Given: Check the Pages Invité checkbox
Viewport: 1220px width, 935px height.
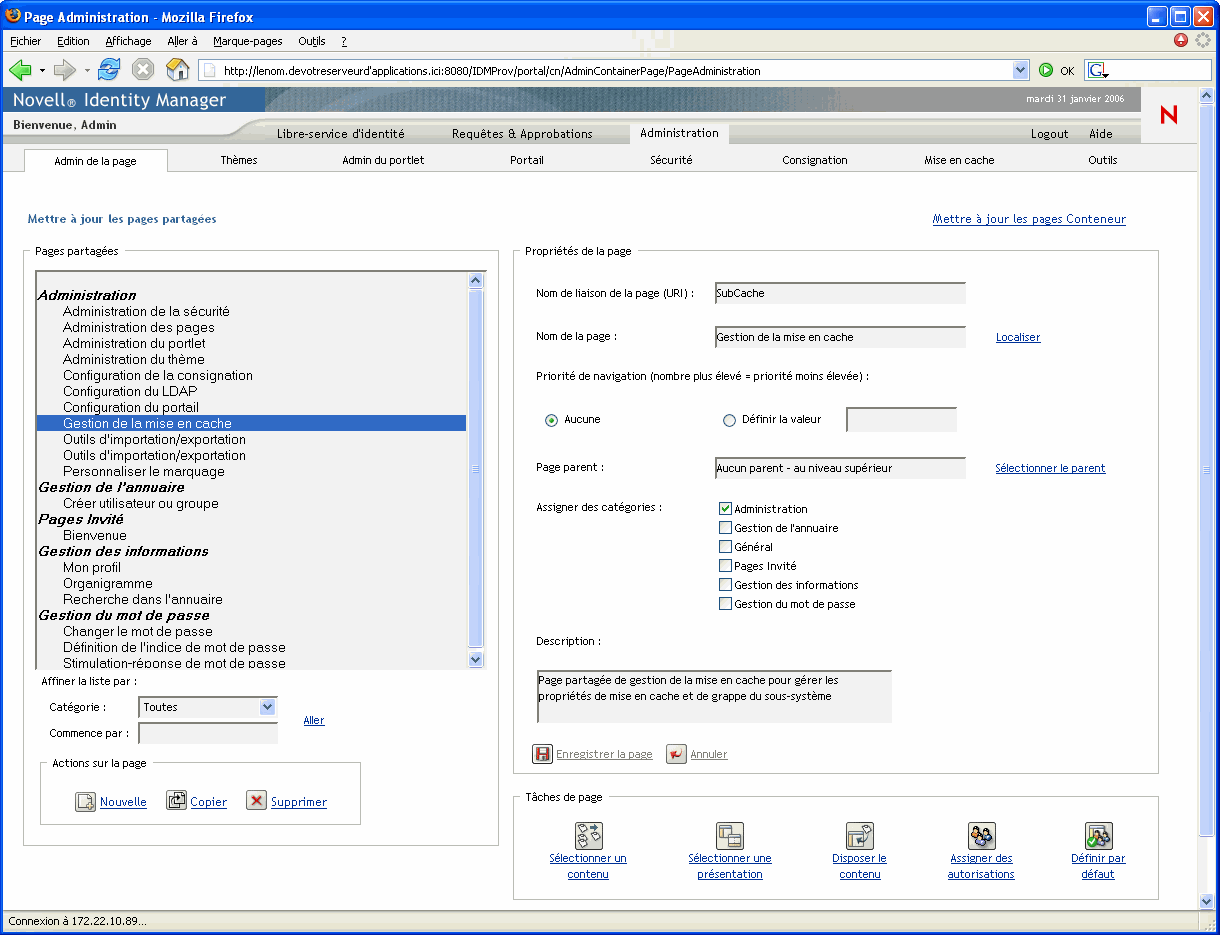Looking at the screenshot, I should pyautogui.click(x=726, y=566).
